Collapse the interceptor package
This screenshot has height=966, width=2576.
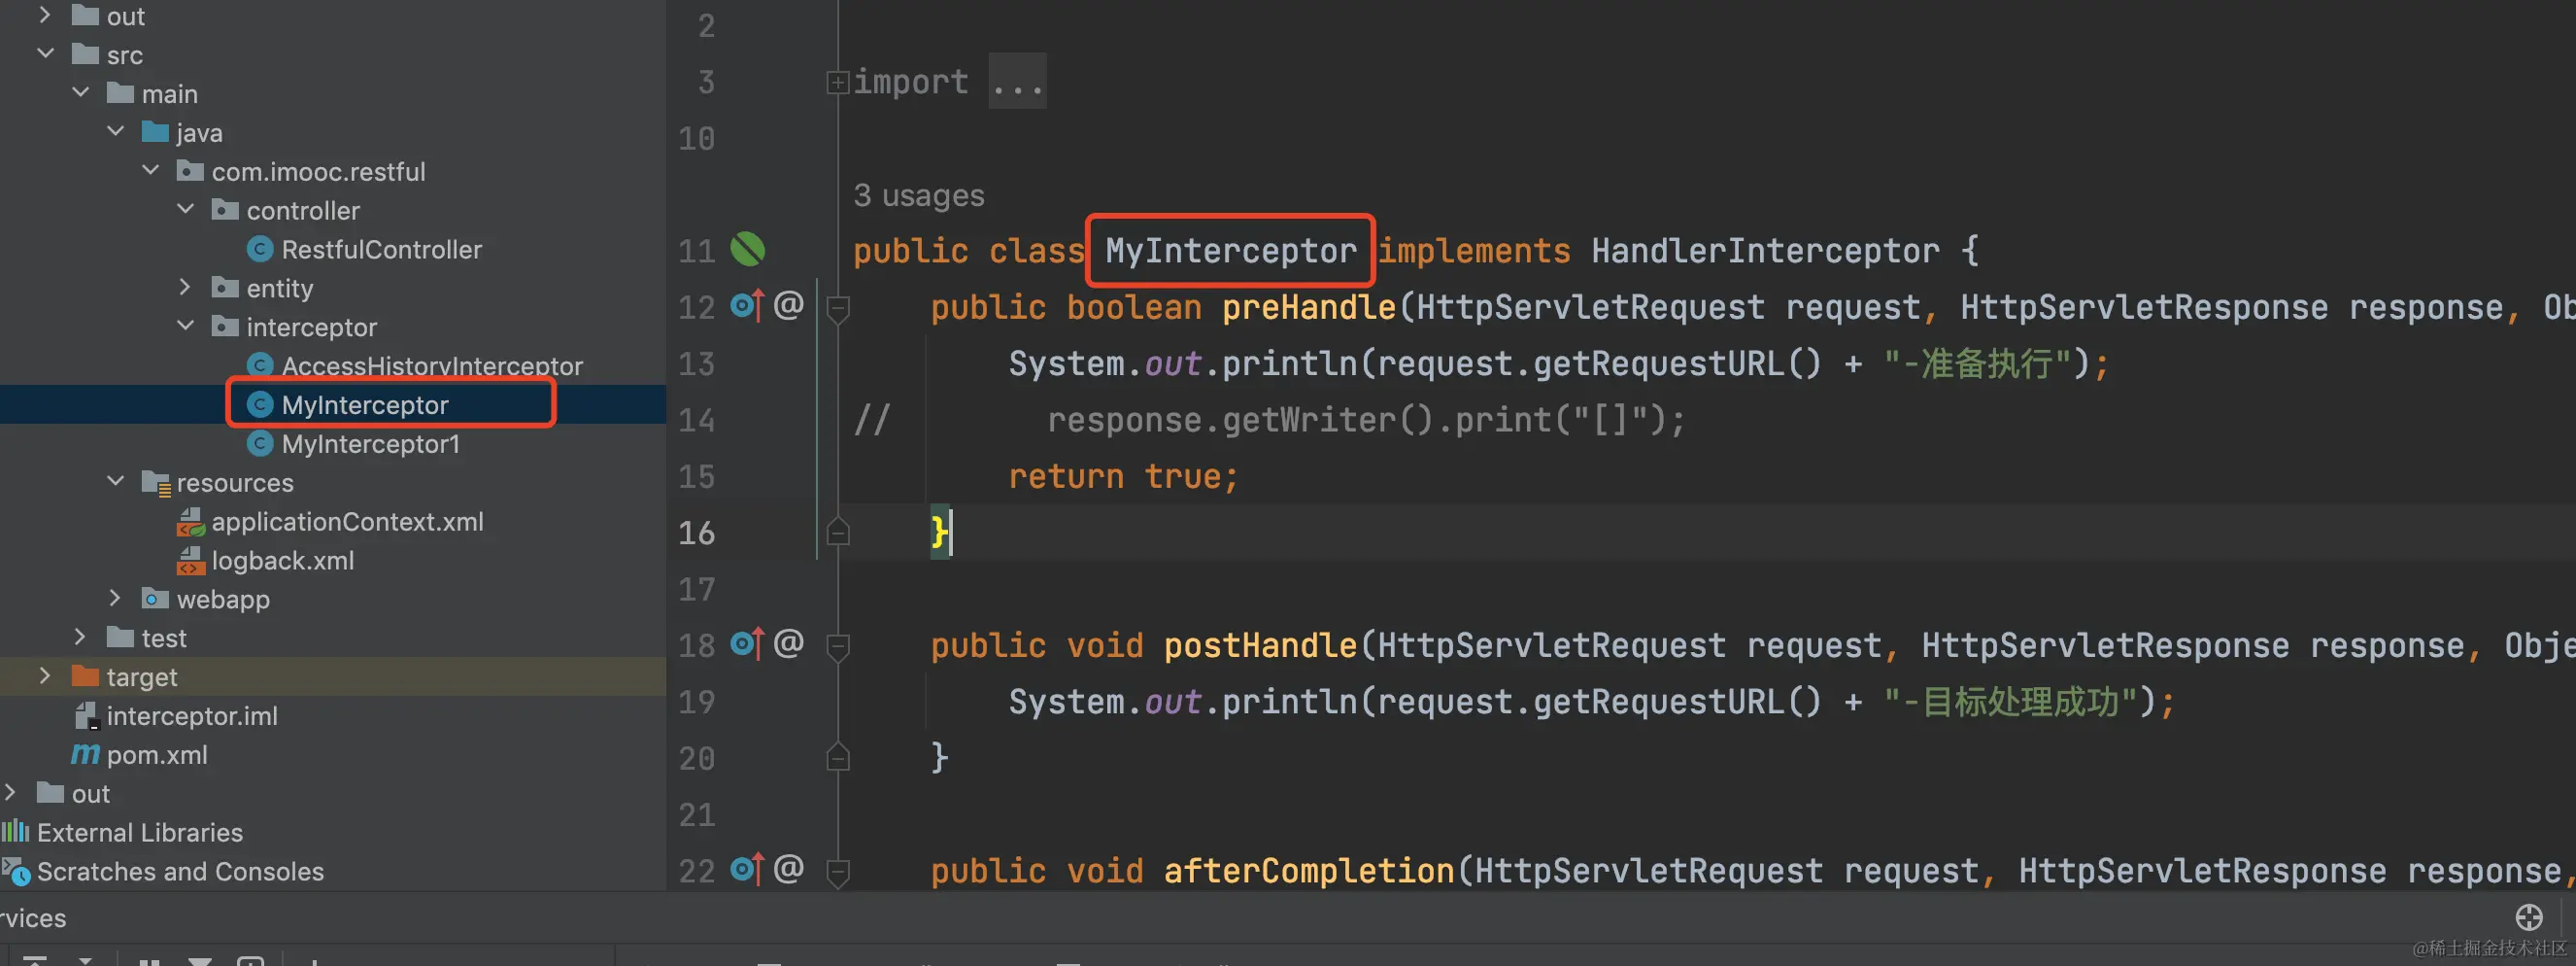point(186,325)
